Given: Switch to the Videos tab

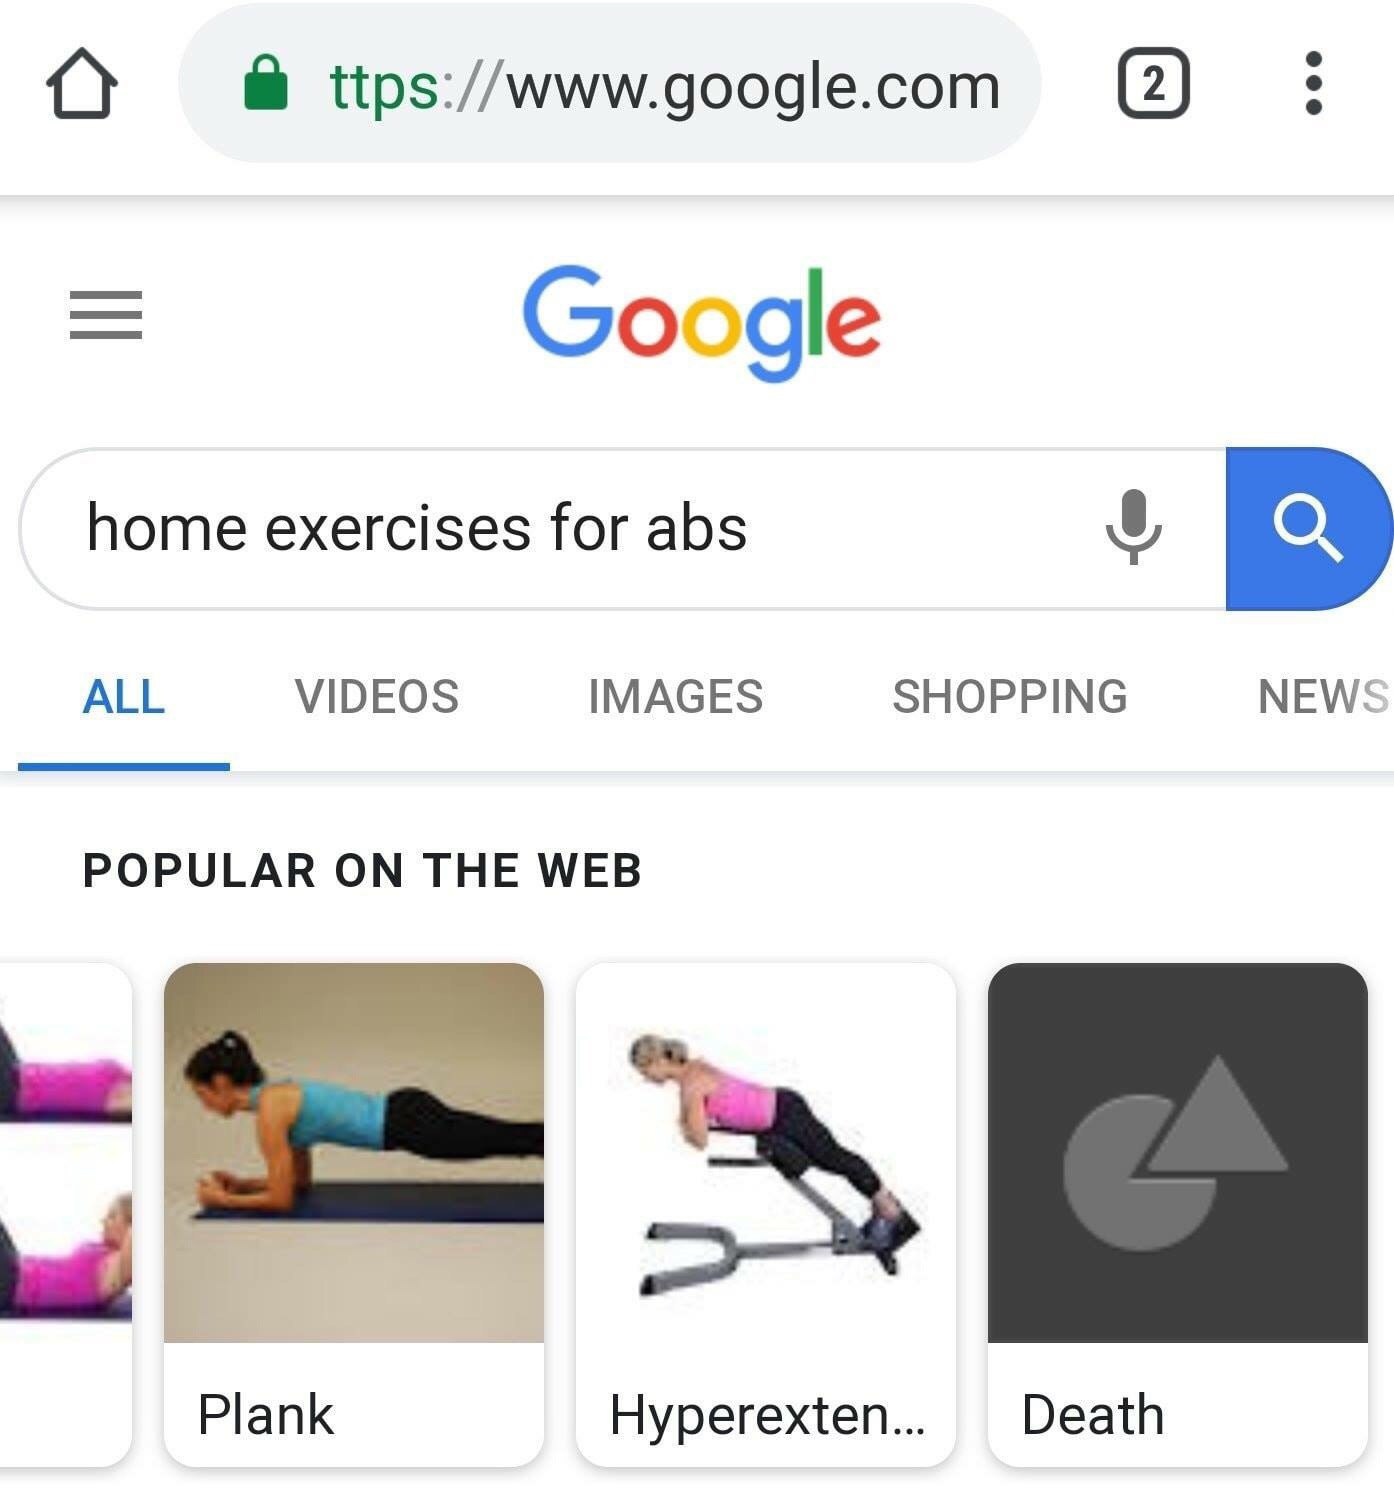Looking at the screenshot, I should (377, 697).
